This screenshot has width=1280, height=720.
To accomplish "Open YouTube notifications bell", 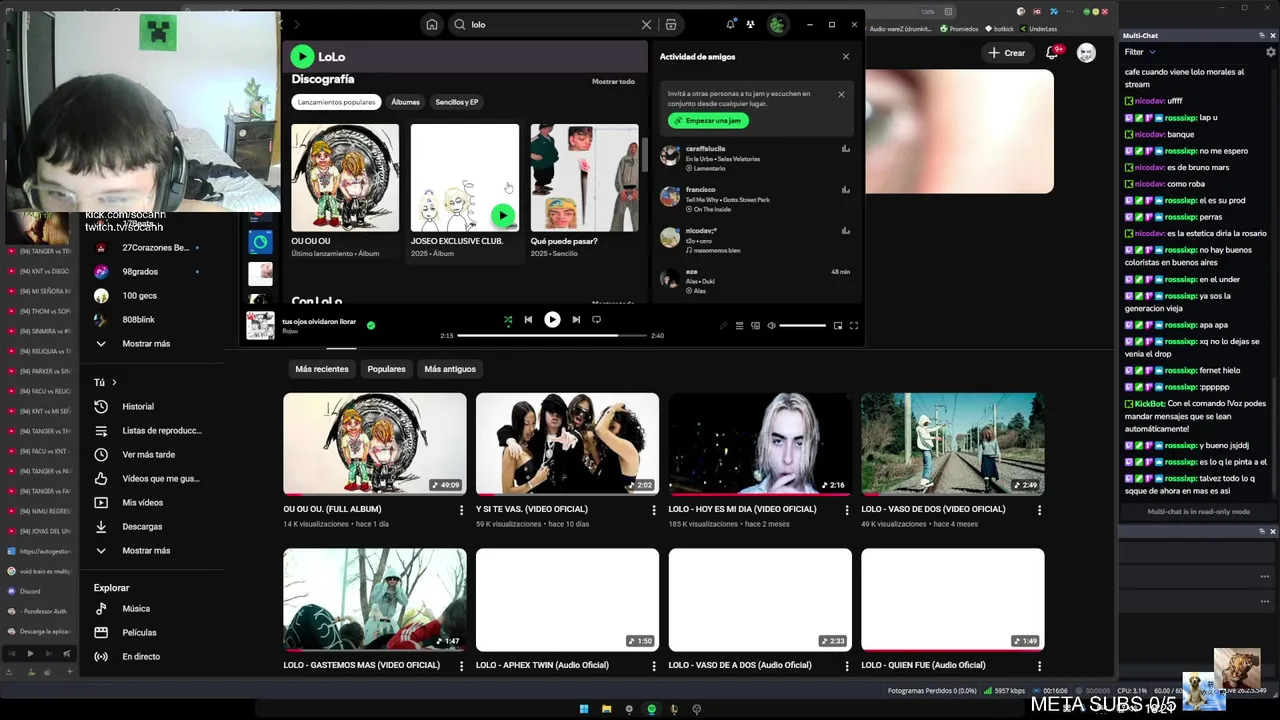I will (1052, 53).
